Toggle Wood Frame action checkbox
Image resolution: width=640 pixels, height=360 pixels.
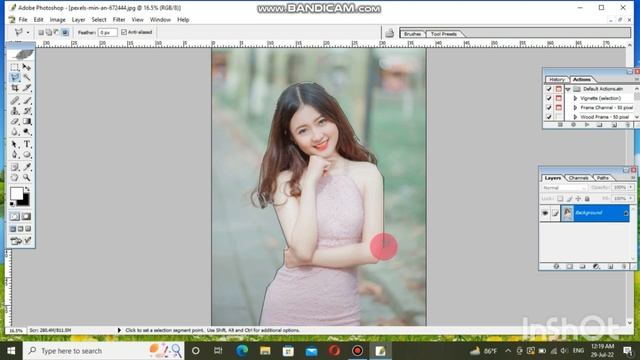(x=549, y=117)
